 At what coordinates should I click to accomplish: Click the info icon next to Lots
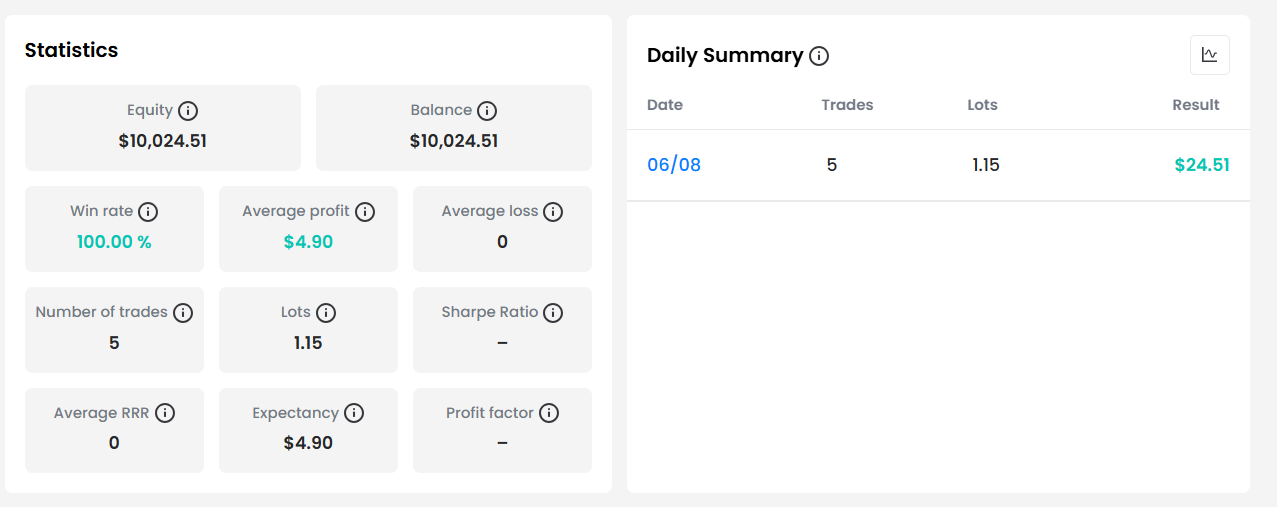coord(326,313)
